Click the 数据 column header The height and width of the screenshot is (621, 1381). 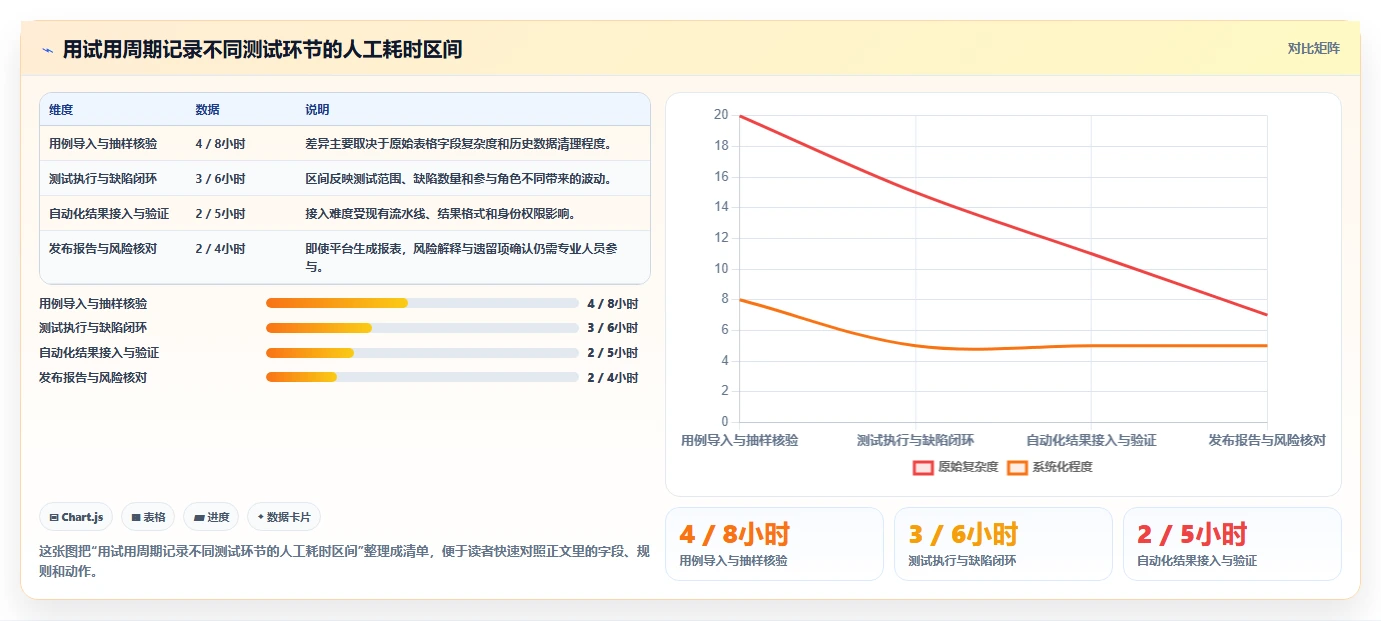(208, 110)
